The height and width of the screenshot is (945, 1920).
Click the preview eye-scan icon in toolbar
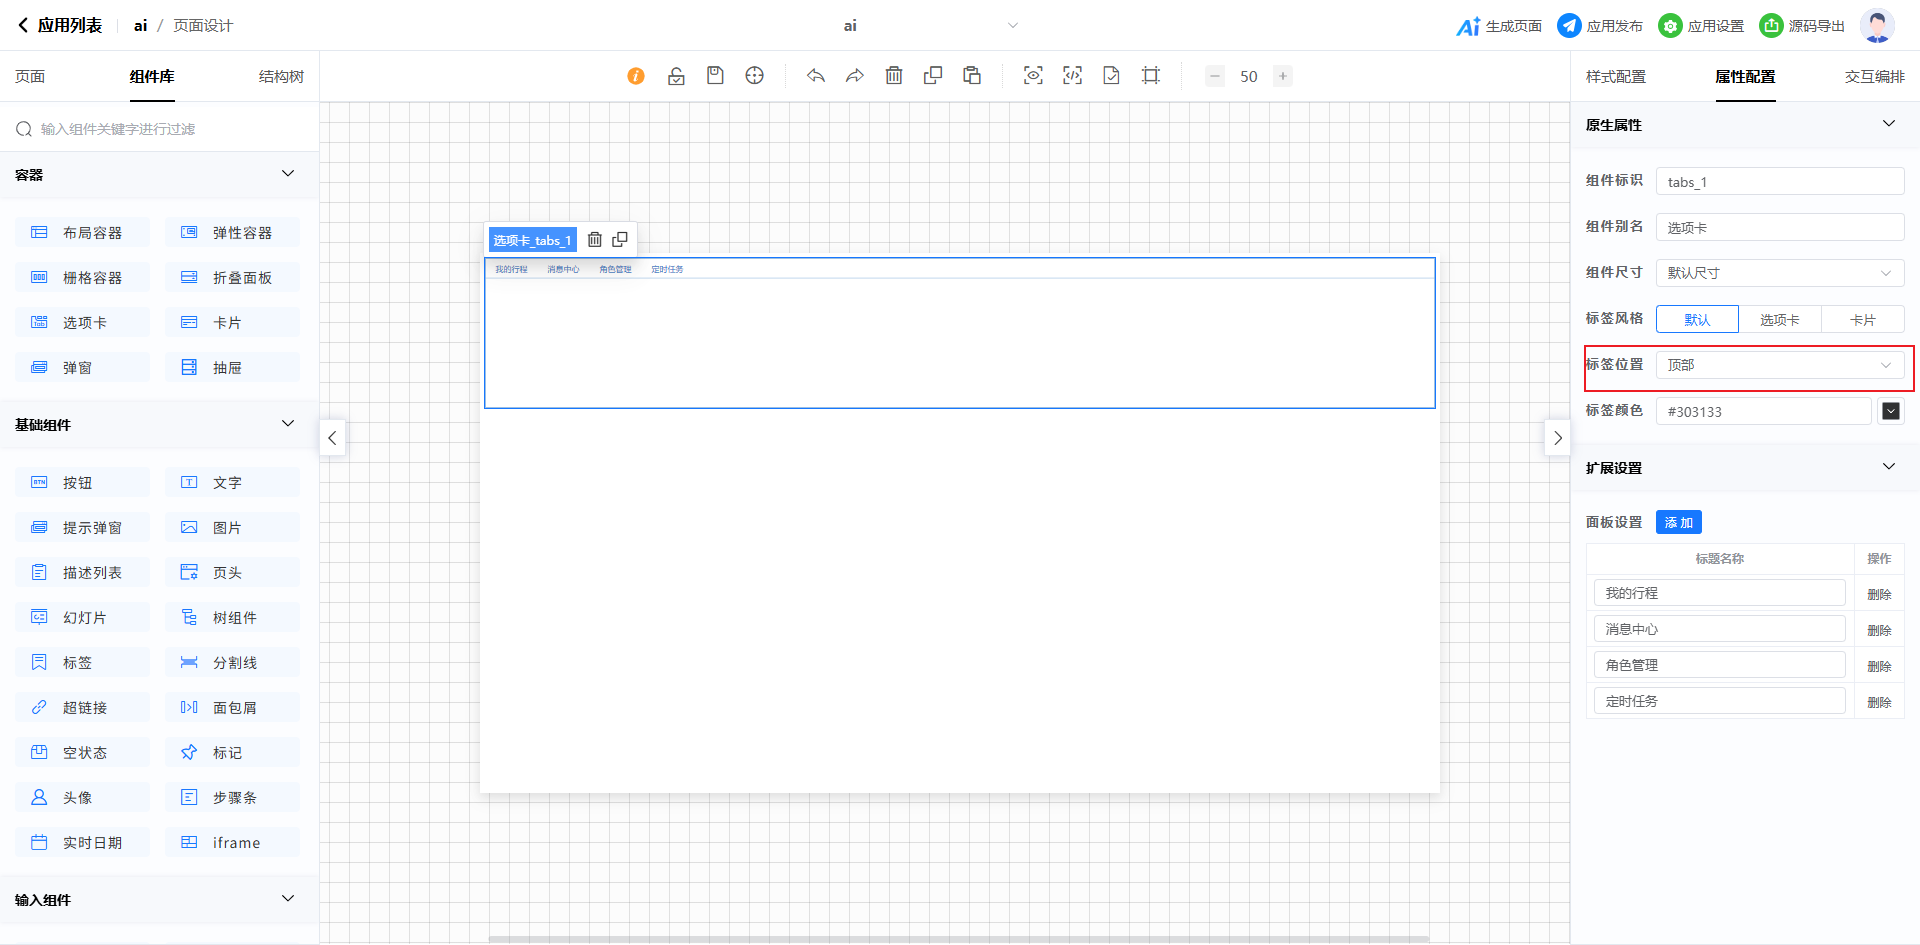click(1033, 76)
